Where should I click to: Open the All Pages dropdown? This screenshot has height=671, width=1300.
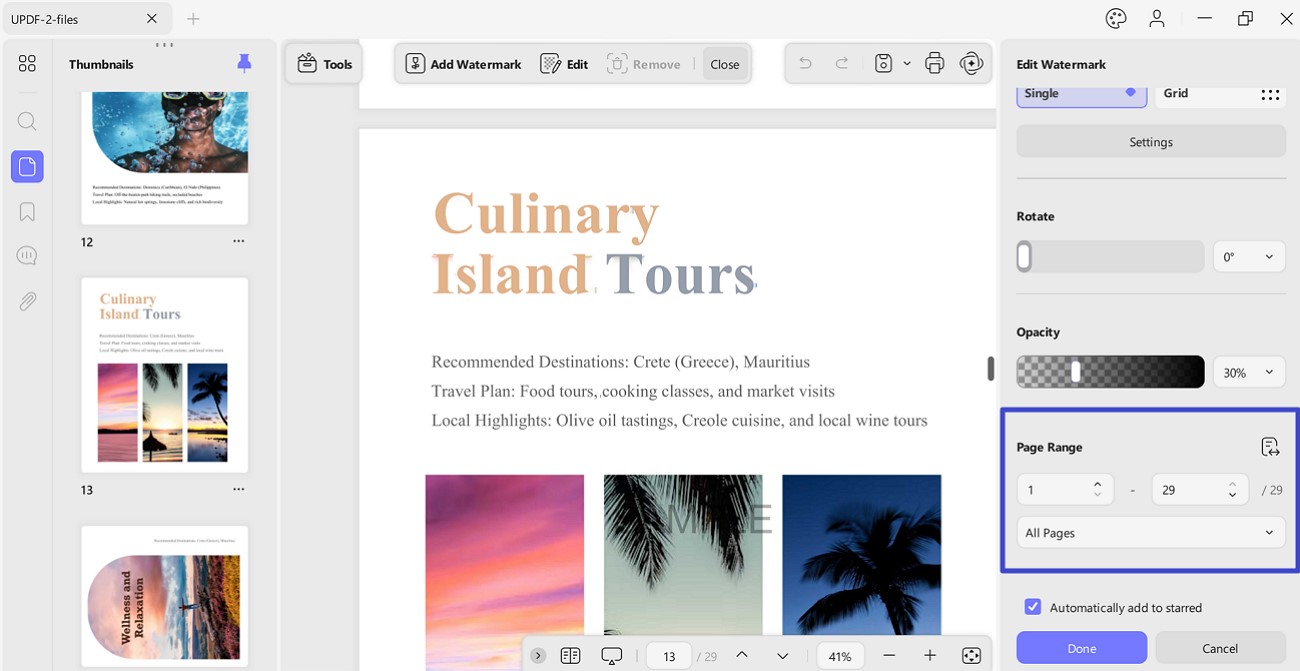[1151, 533]
